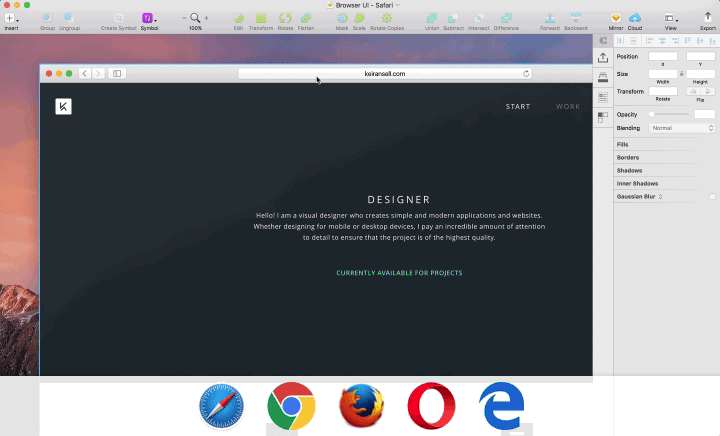This screenshot has width=720, height=436.
Task: Click the Safari mockup forward arrow
Action: (98, 73)
